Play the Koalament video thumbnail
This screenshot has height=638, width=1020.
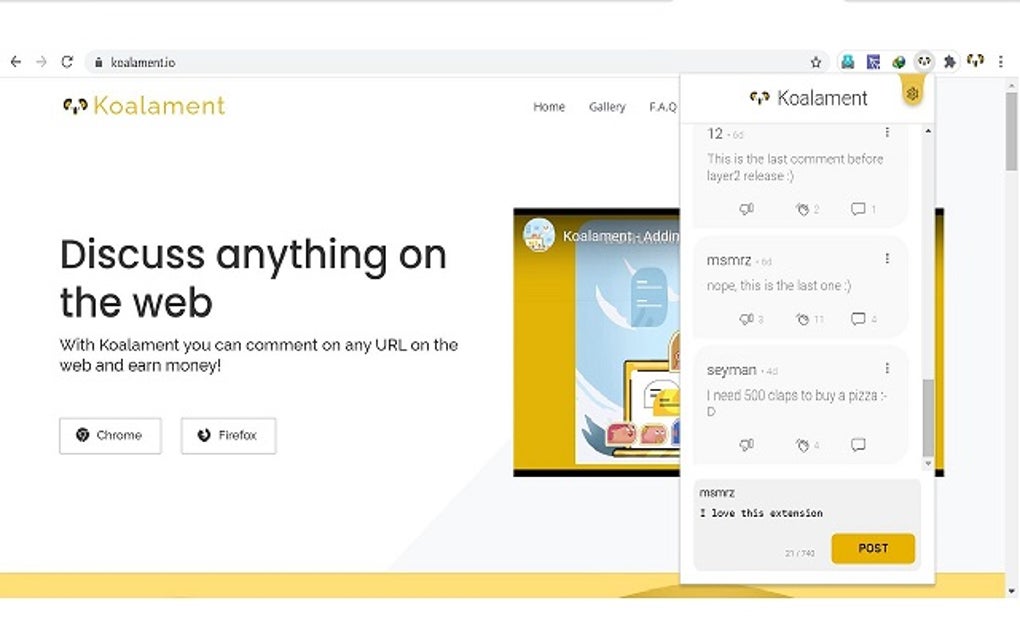point(597,342)
